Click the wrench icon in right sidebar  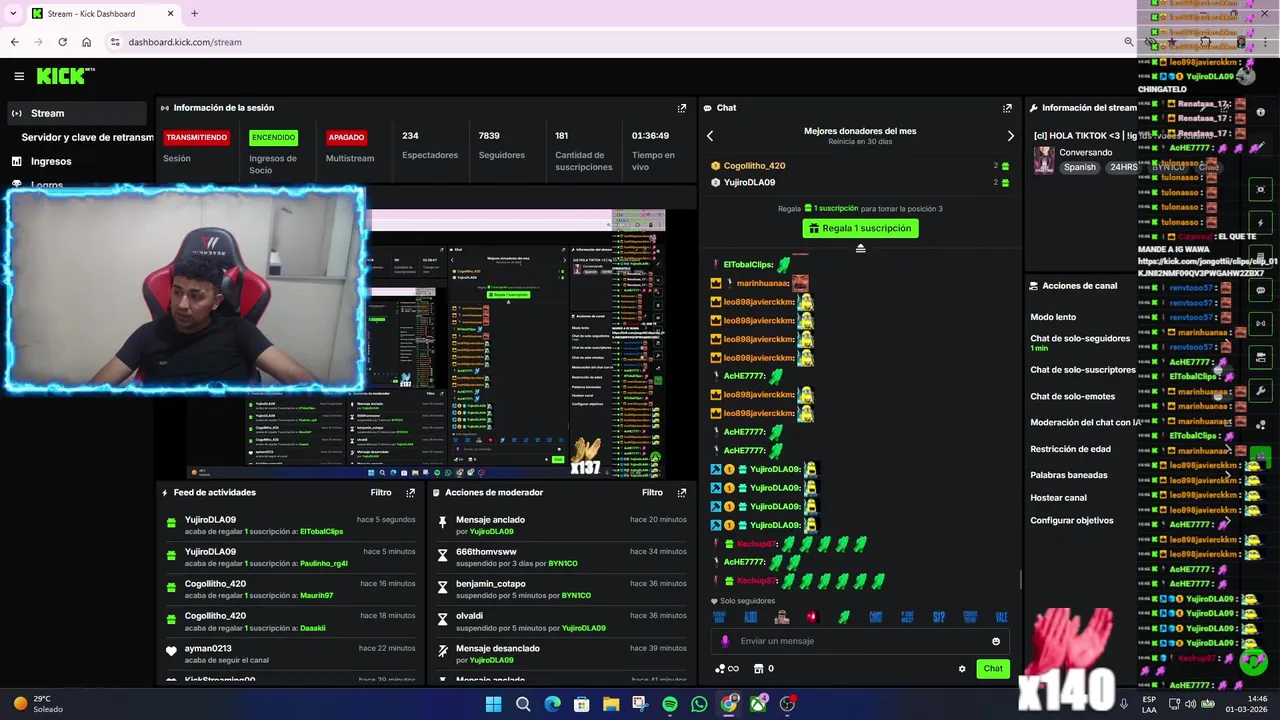click(x=1261, y=391)
